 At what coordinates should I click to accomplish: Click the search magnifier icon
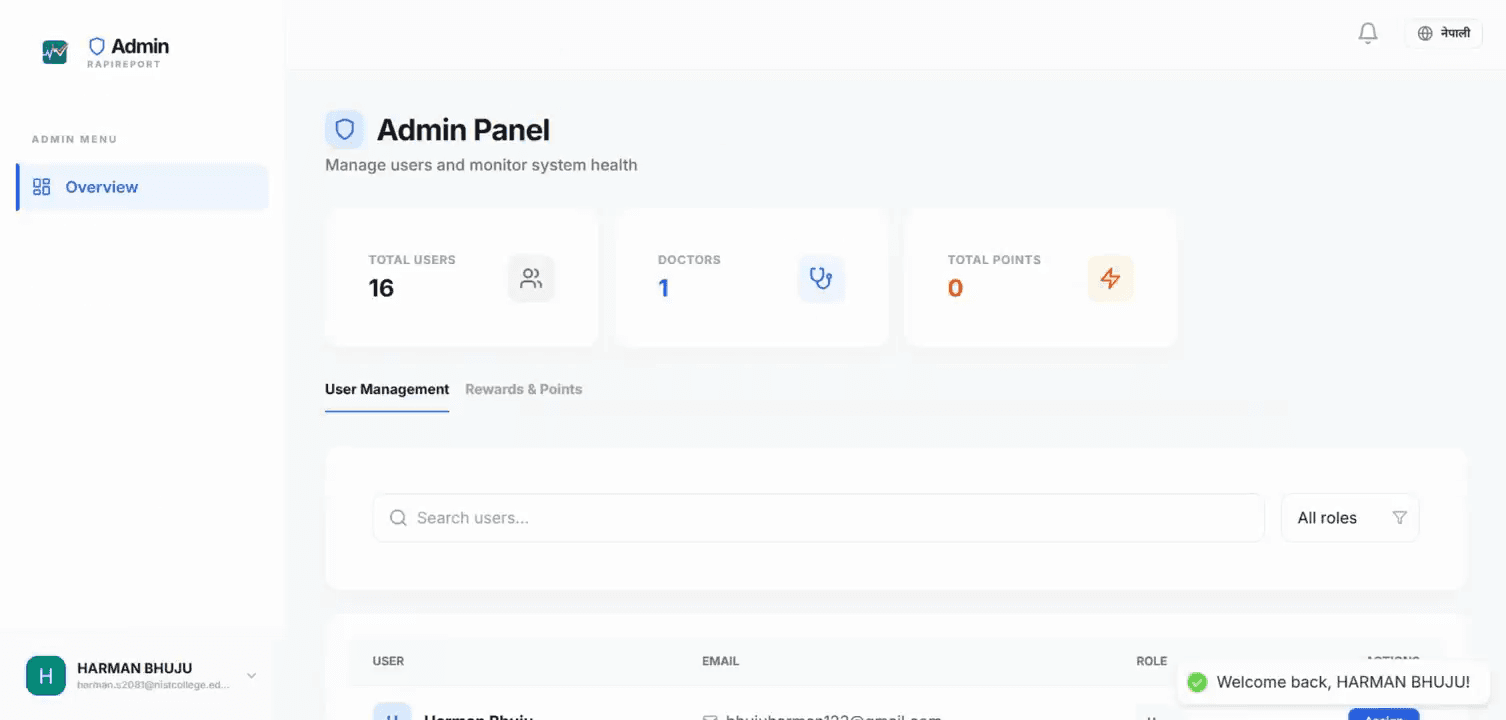(398, 518)
